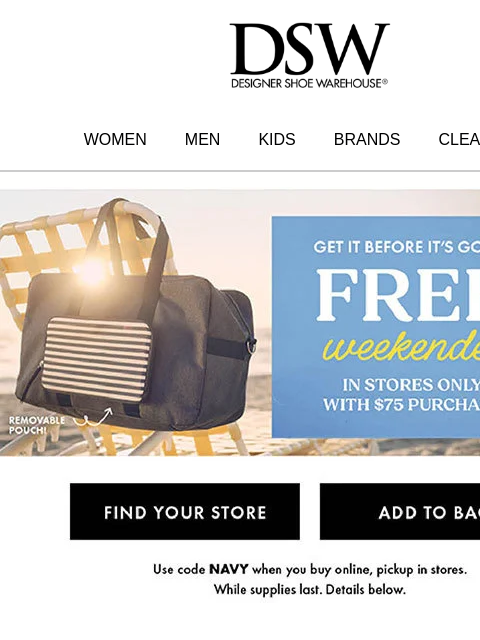The width and height of the screenshot is (480, 640).
Task: Browse the BRANDS menu item
Action: (367, 139)
